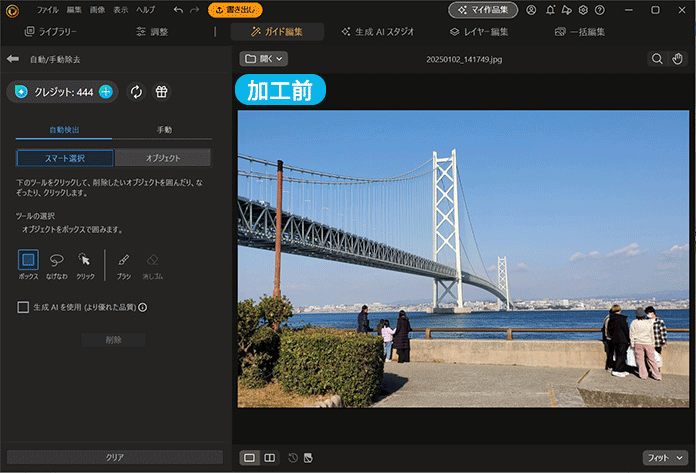This screenshot has width=696, height=473.
Task: Click the megaphone announcements icon
Action: click(x=567, y=10)
